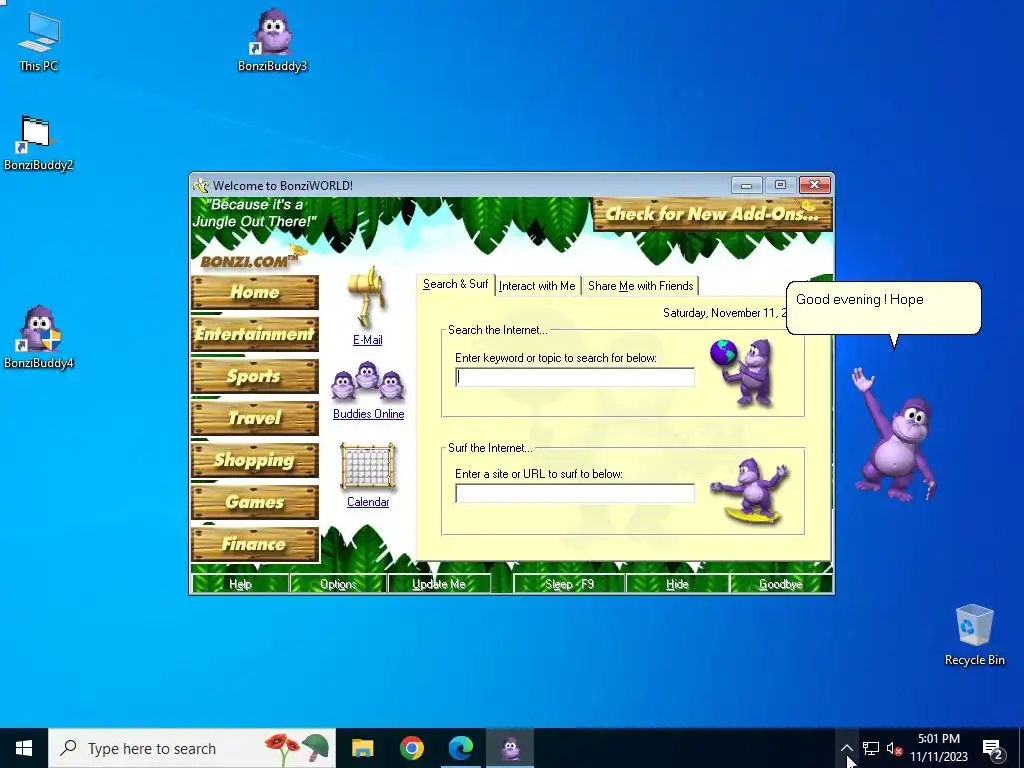Click the Windows taskbar search box
The width and height of the screenshot is (1024, 768).
[192, 748]
